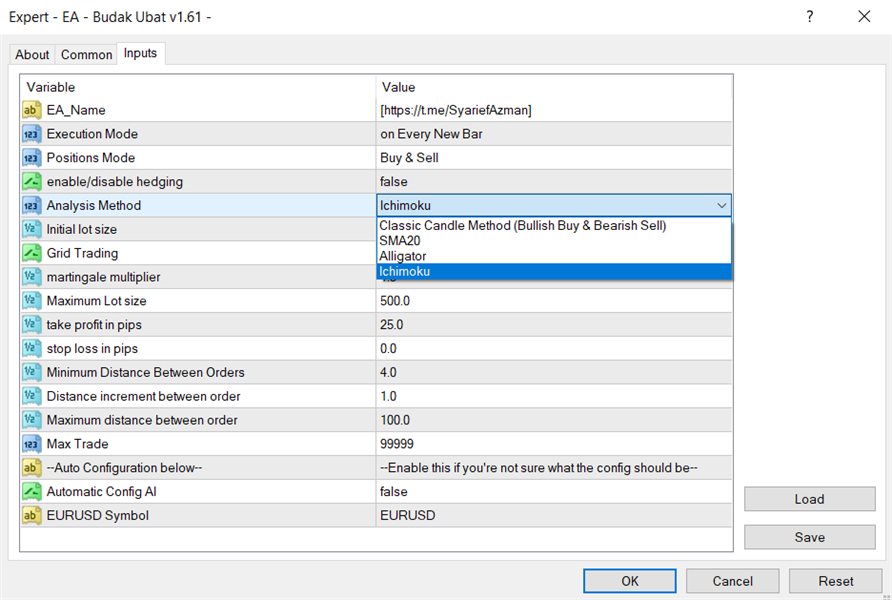
Task: Select Classic Candle Method from the list
Action: 522,226
